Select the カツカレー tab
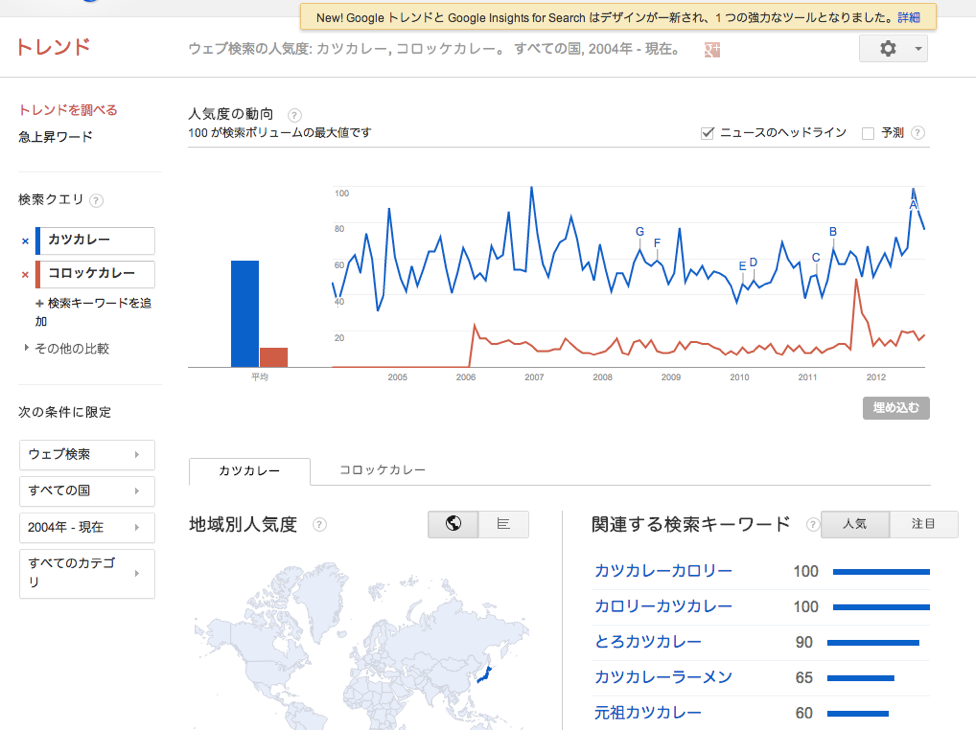The image size is (976, 730). point(250,471)
